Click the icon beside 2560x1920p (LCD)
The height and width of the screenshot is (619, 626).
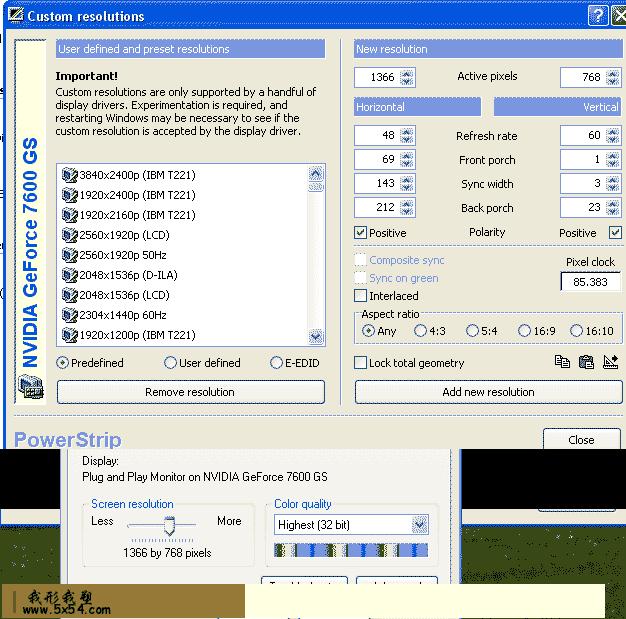(x=69, y=235)
